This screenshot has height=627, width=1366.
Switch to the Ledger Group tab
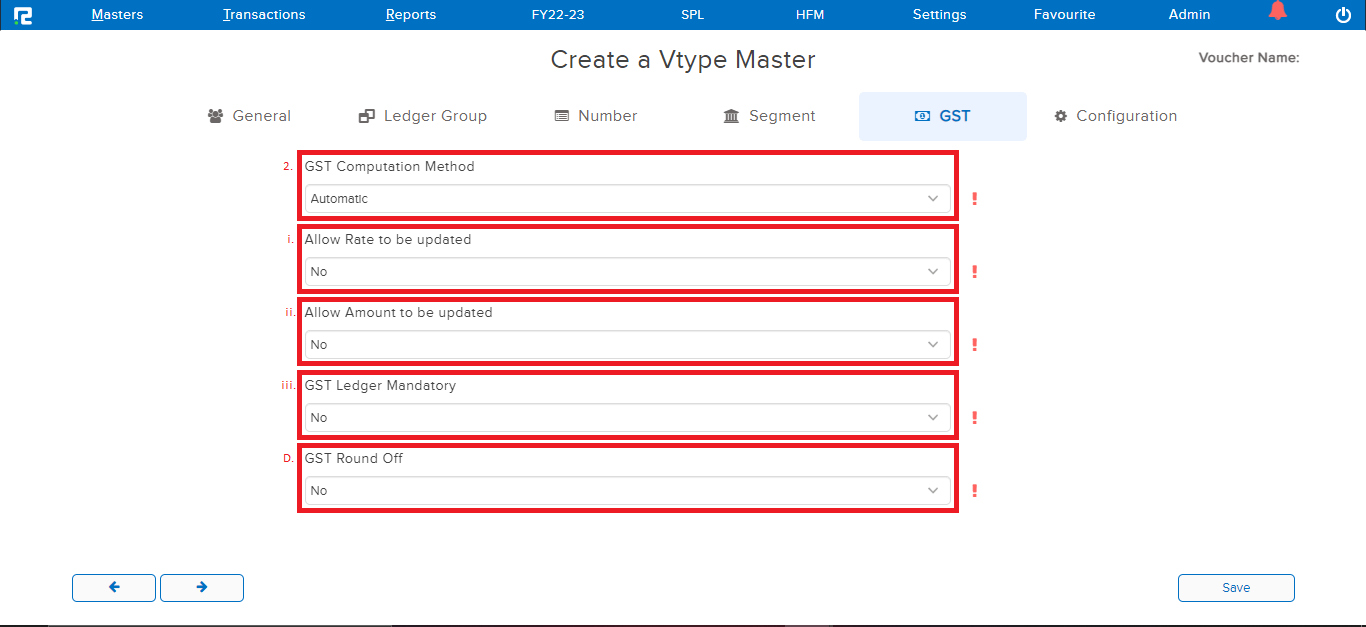(423, 116)
